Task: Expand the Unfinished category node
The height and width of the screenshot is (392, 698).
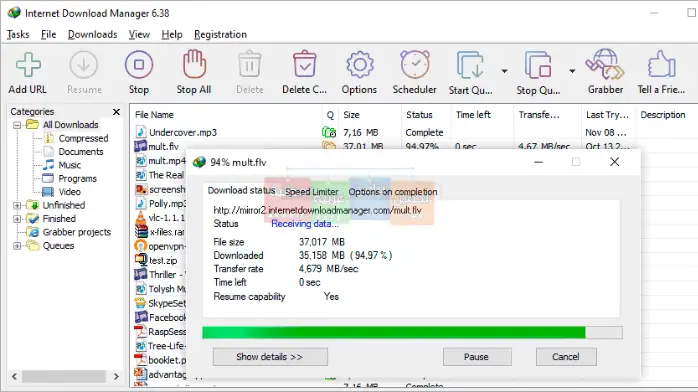Action: click(17, 206)
